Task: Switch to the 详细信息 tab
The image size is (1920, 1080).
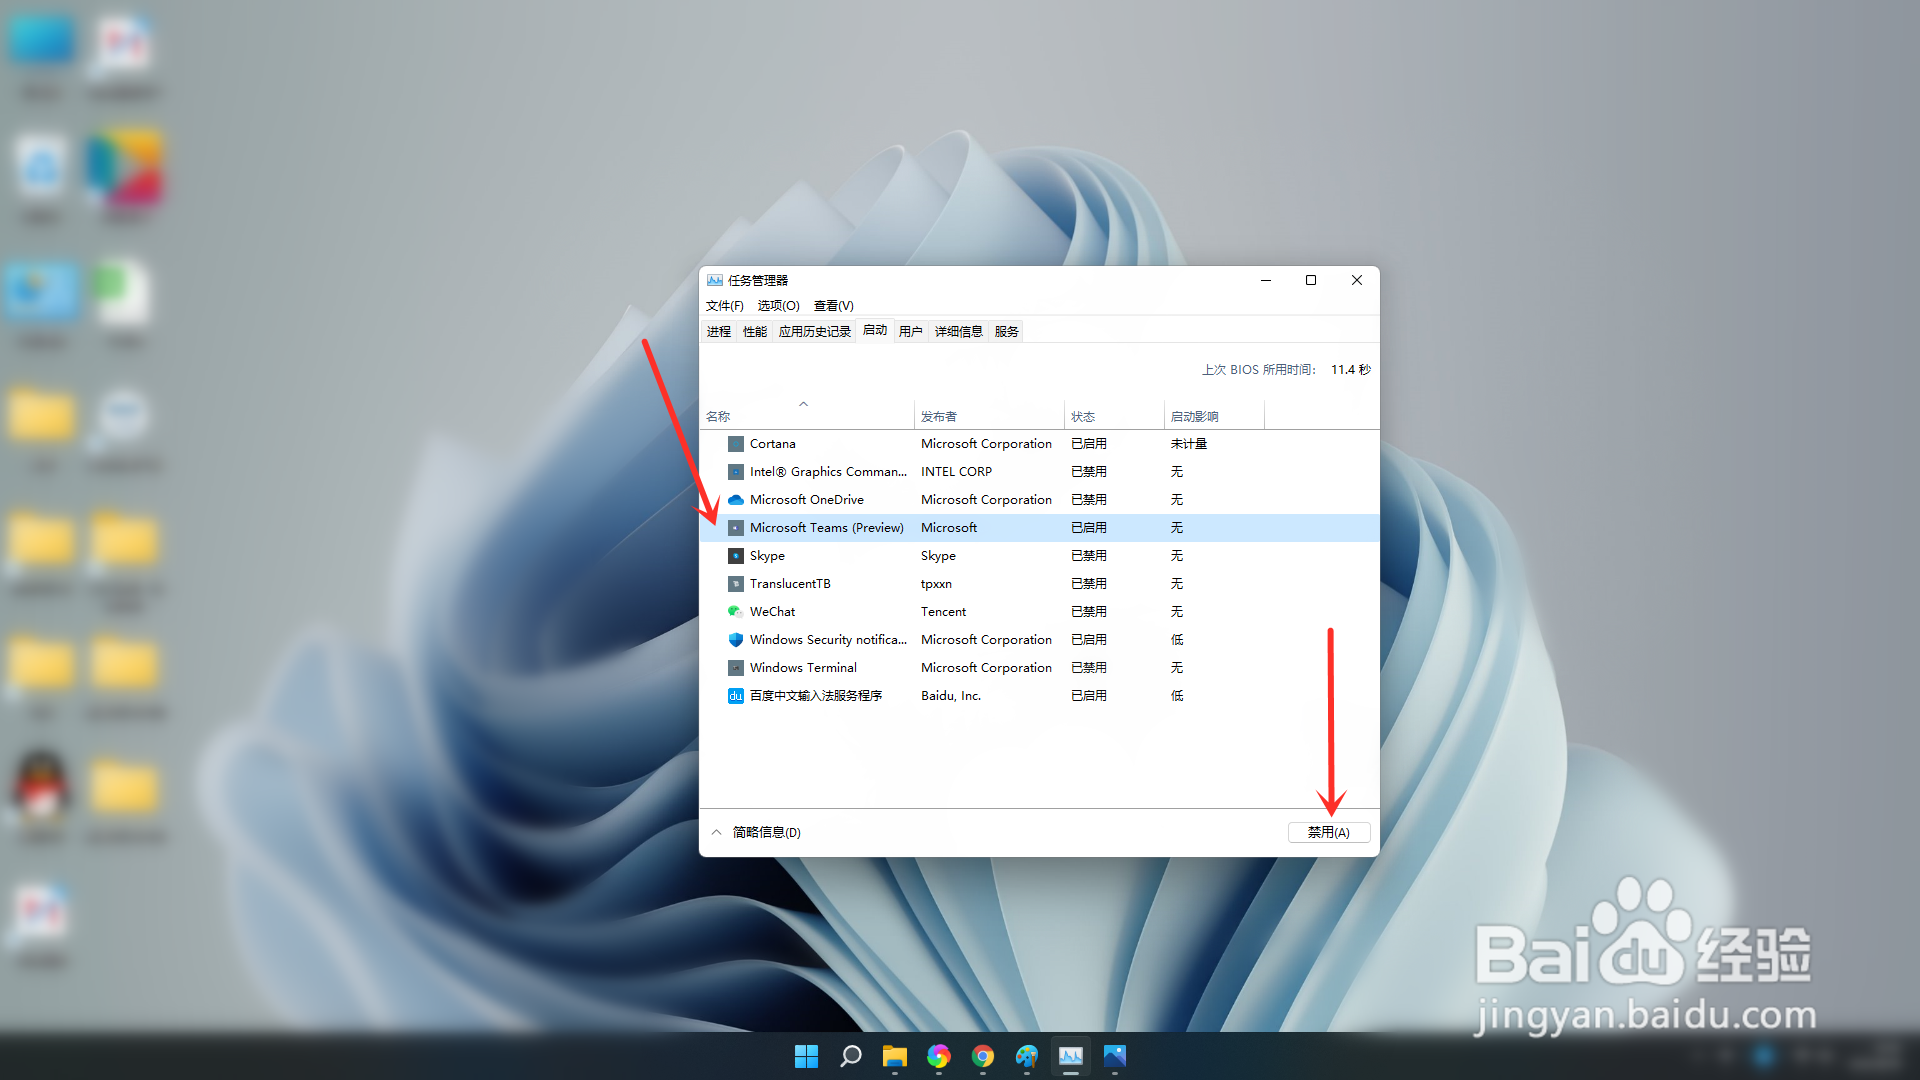Action: pos(958,332)
